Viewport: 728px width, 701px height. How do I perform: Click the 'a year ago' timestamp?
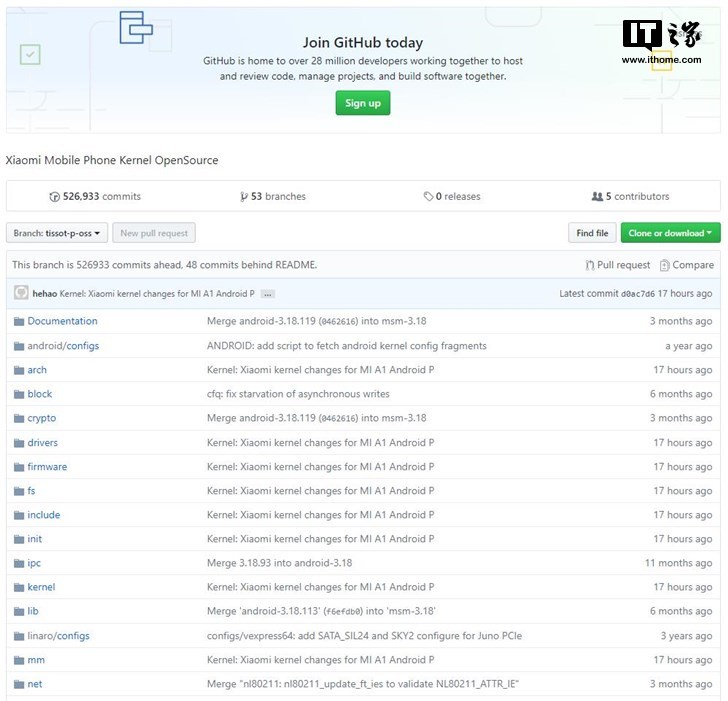click(689, 346)
